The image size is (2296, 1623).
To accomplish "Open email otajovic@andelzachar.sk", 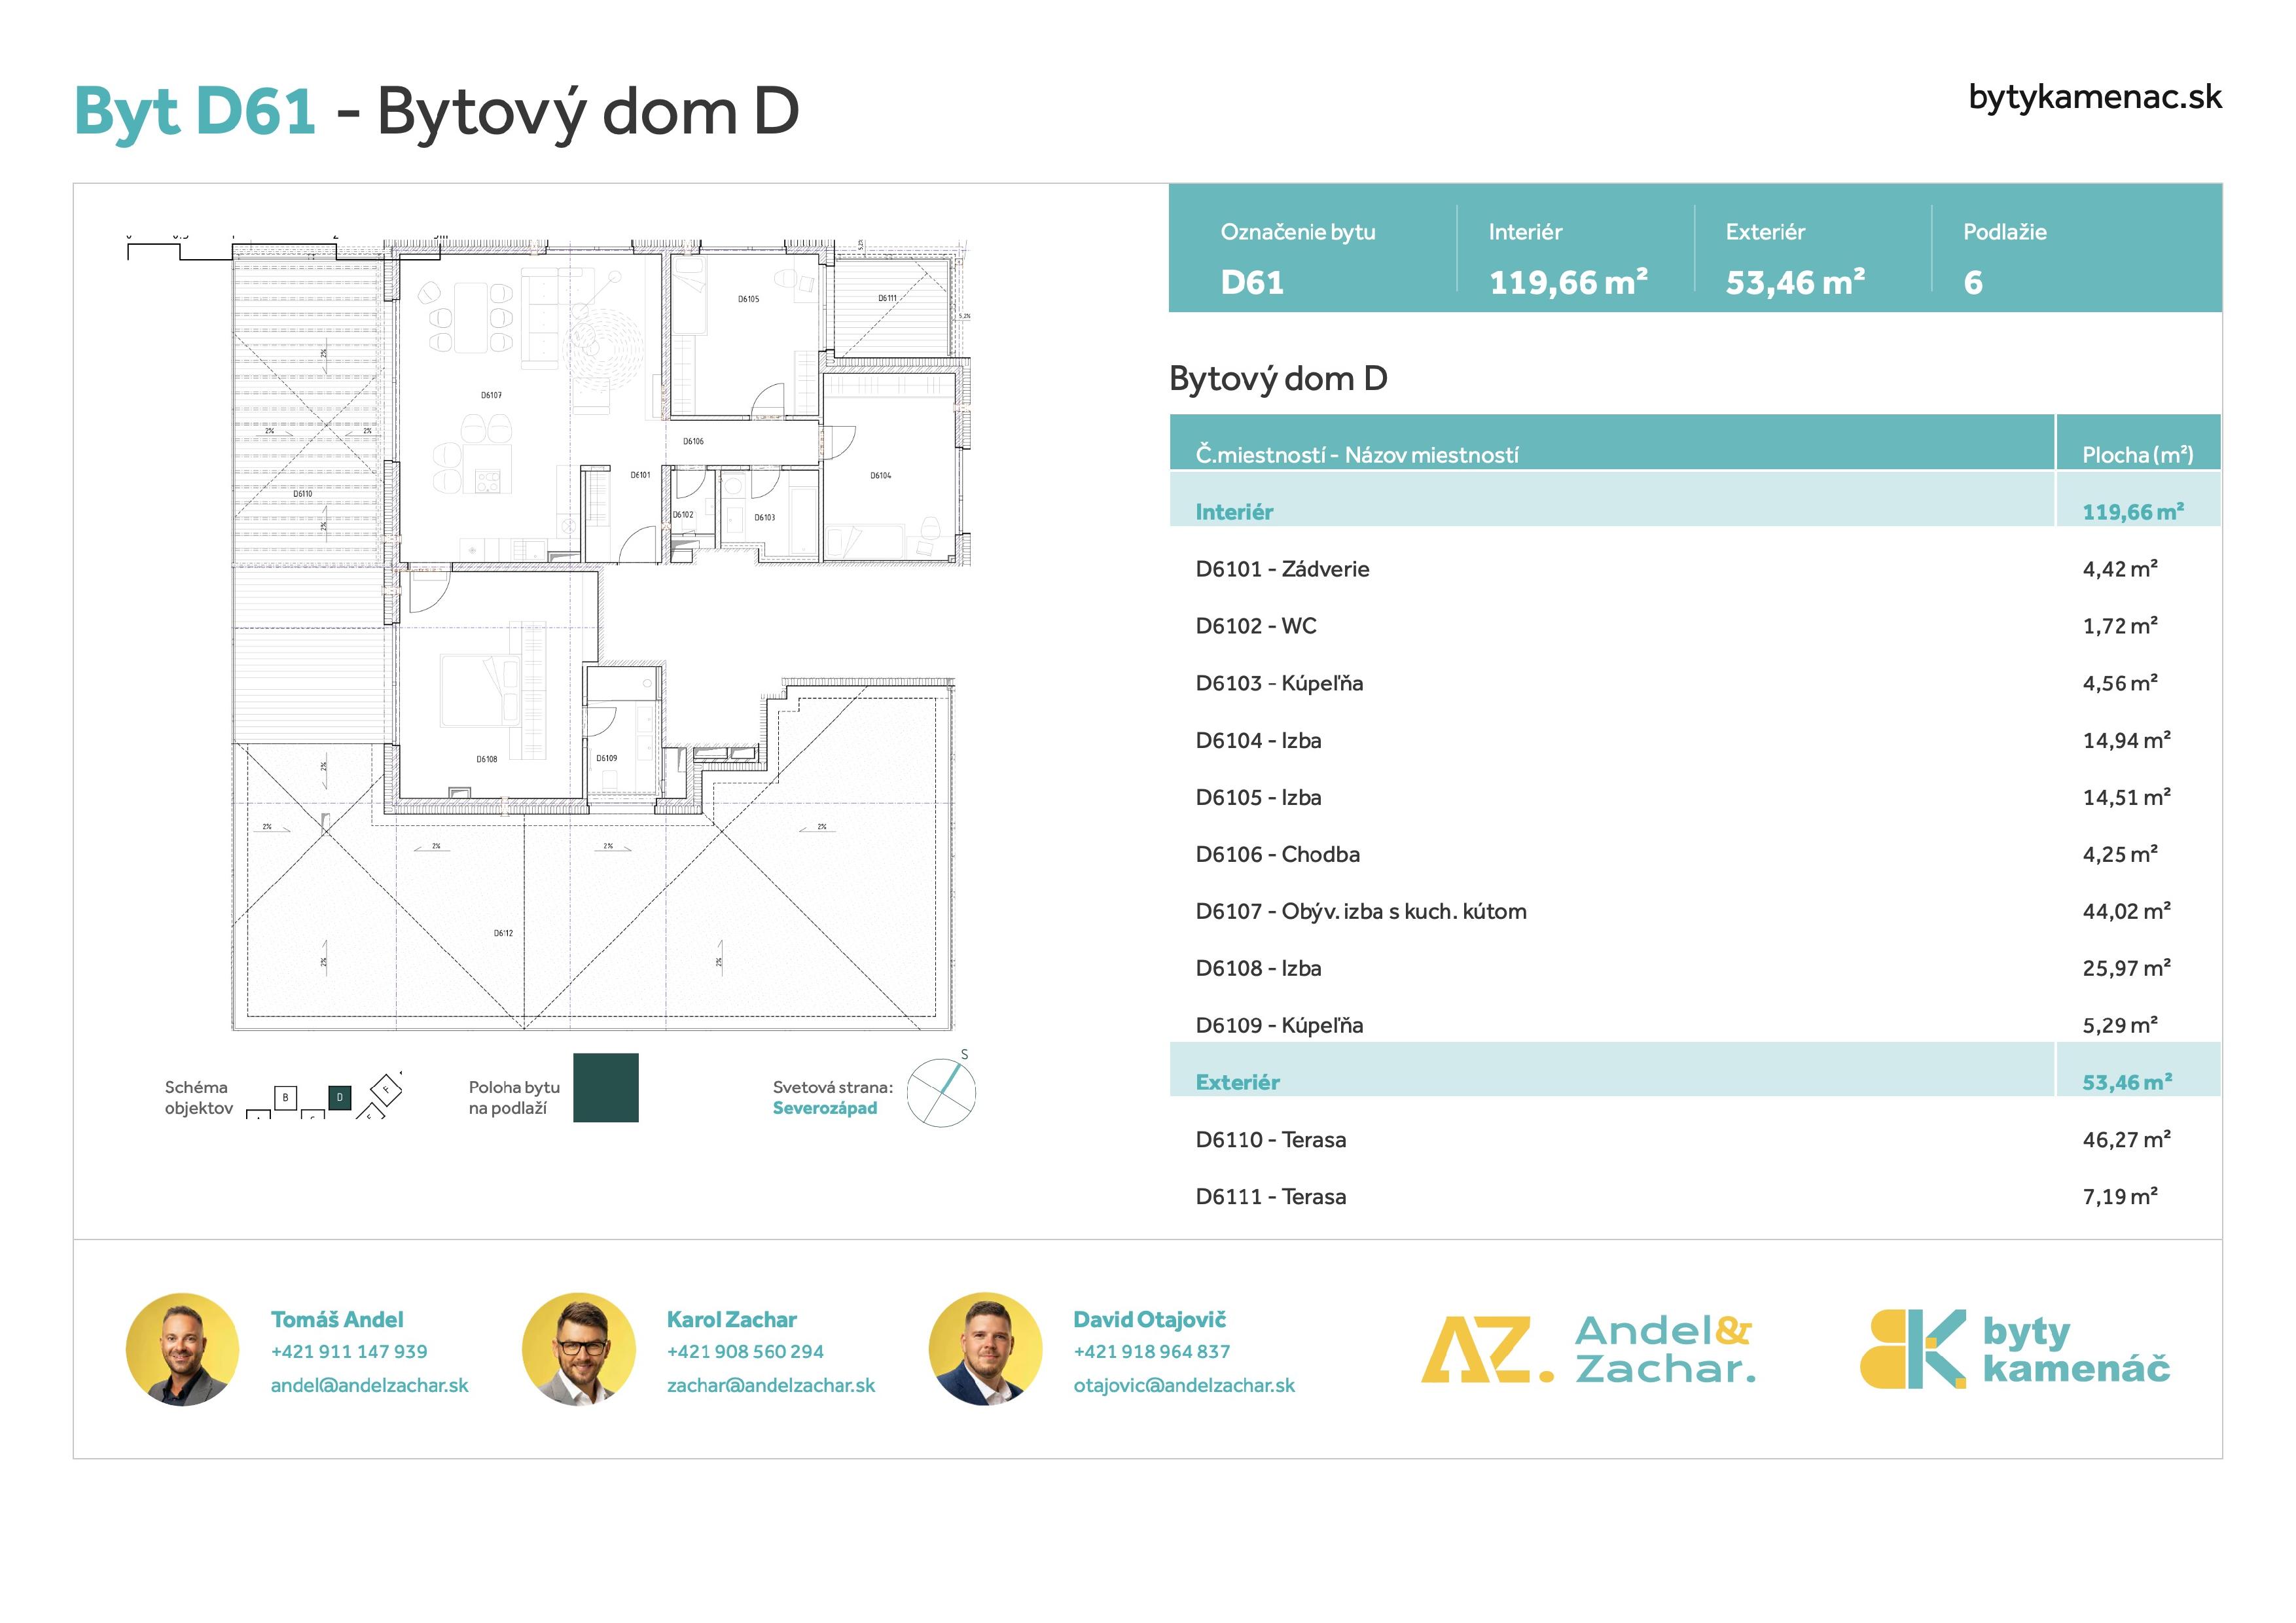I will pyautogui.click(x=1184, y=1385).
